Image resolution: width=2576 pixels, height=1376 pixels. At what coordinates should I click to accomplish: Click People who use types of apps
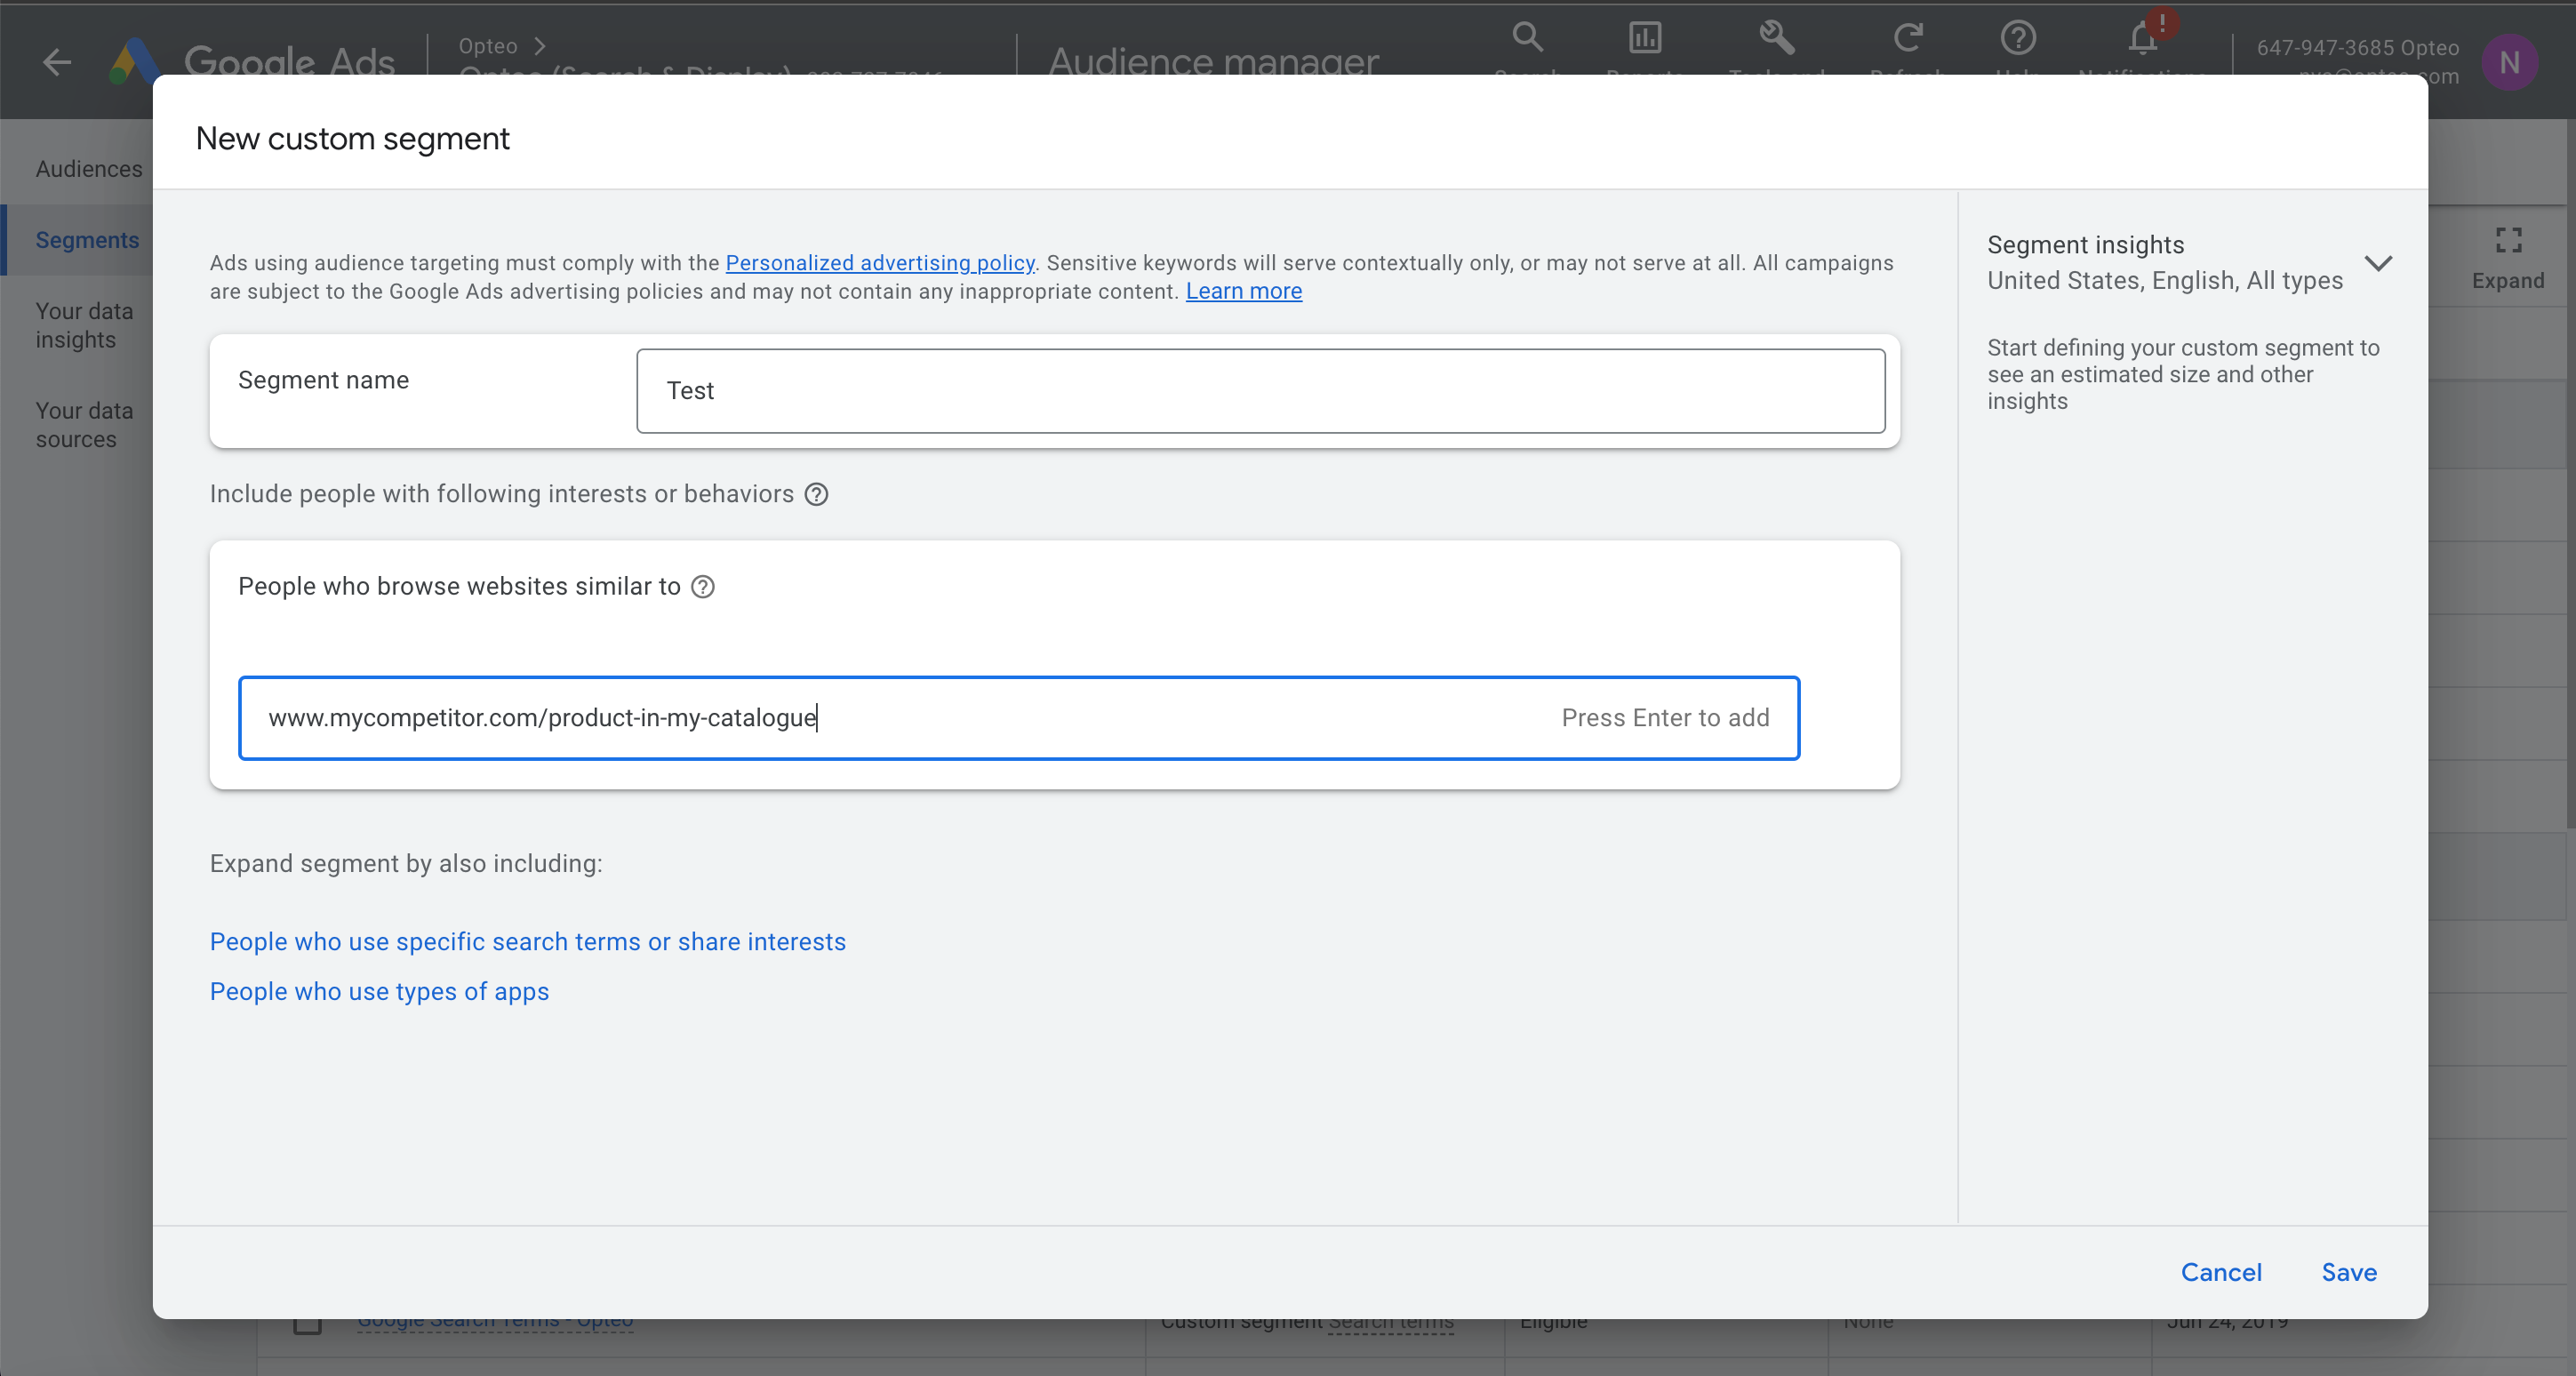pyautogui.click(x=379, y=991)
